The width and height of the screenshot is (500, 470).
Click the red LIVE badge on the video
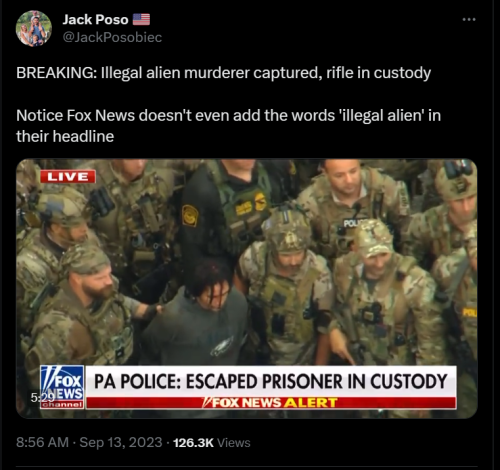pos(68,176)
